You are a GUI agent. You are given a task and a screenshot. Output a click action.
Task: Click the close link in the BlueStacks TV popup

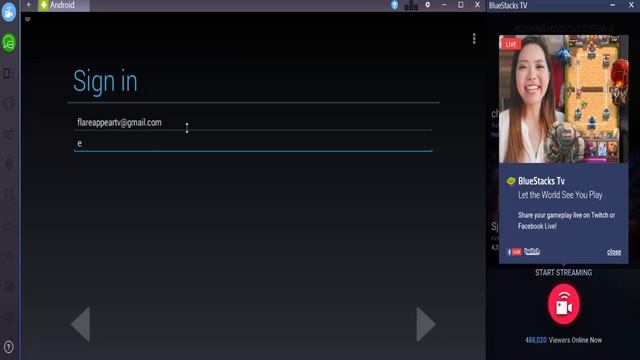pos(614,252)
